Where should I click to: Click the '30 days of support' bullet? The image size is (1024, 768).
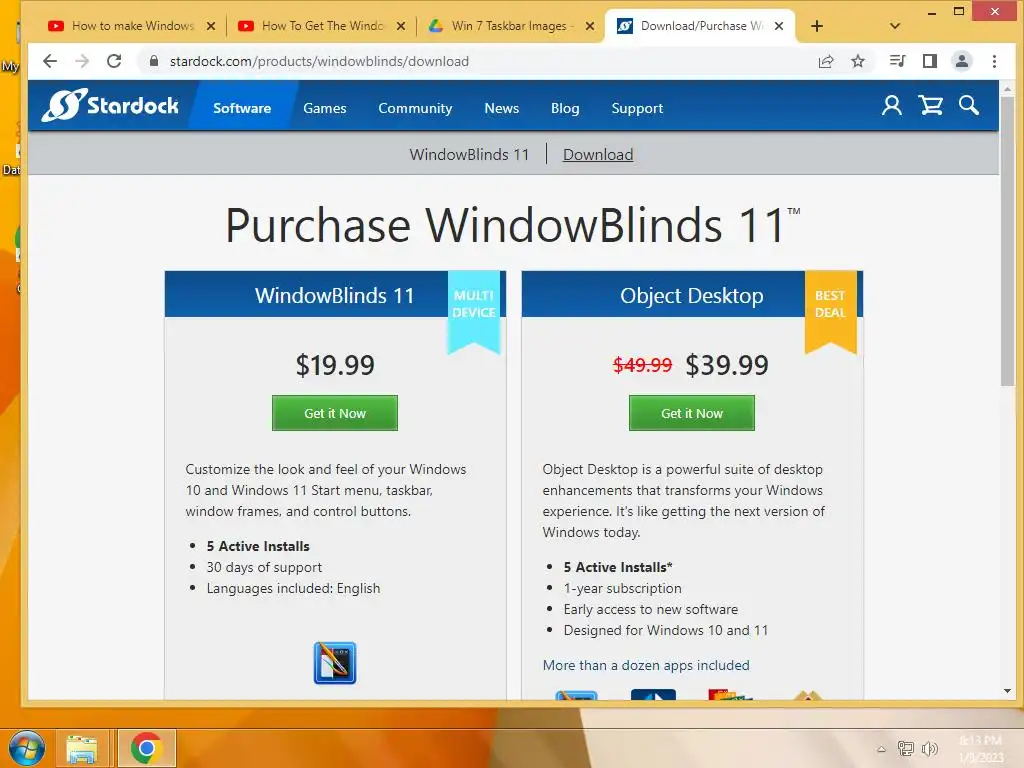(x=264, y=568)
